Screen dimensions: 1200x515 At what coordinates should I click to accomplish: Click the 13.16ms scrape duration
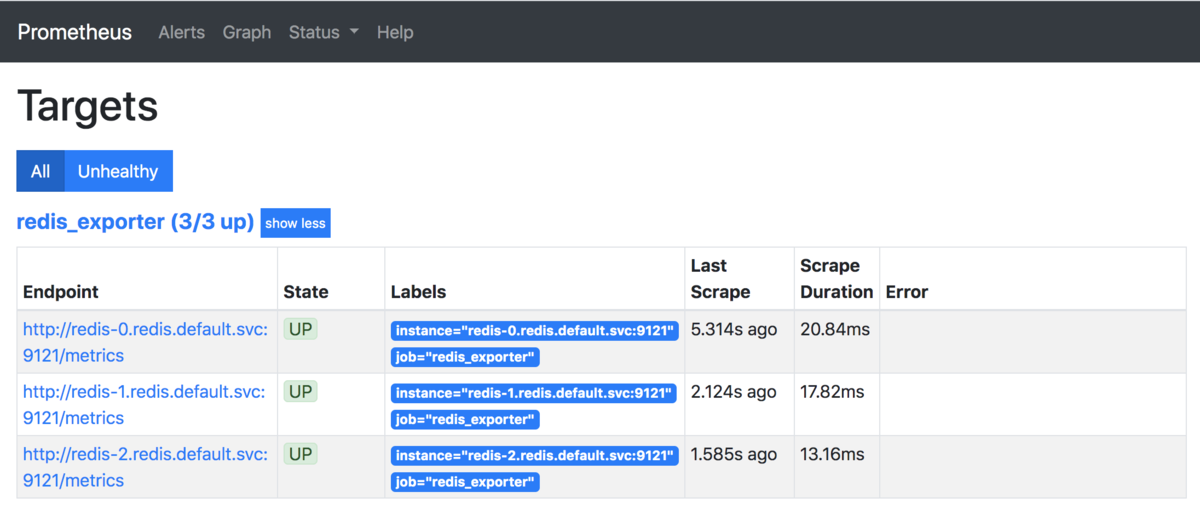[x=833, y=455]
